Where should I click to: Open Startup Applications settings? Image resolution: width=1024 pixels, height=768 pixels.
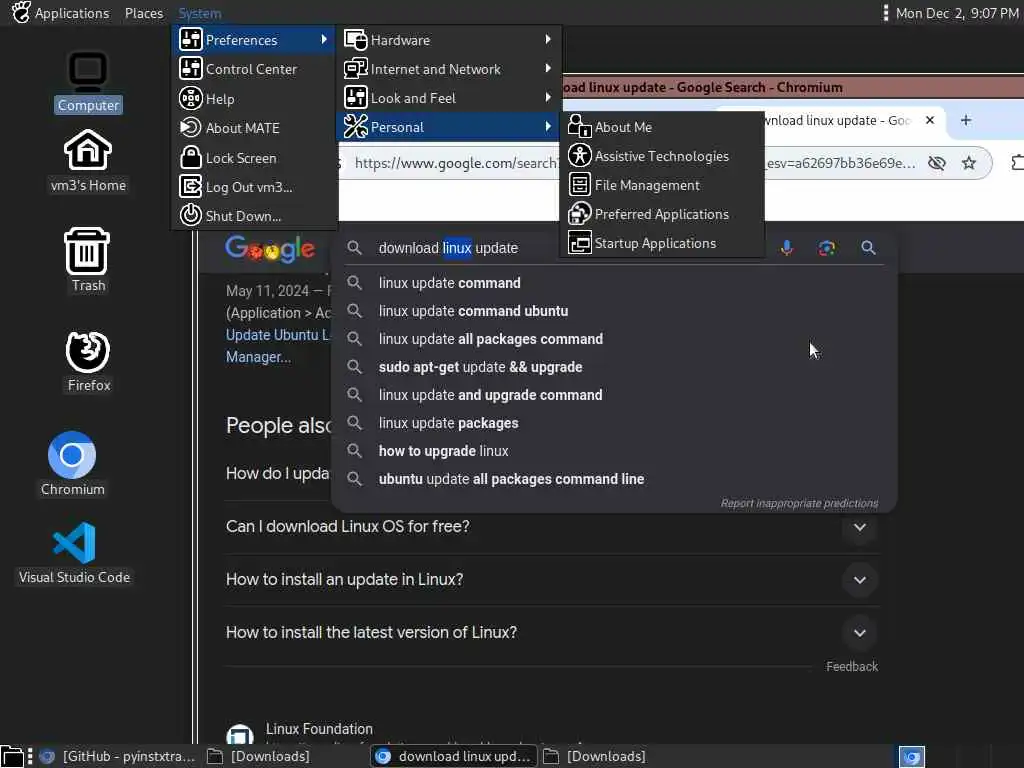[x=662, y=243]
